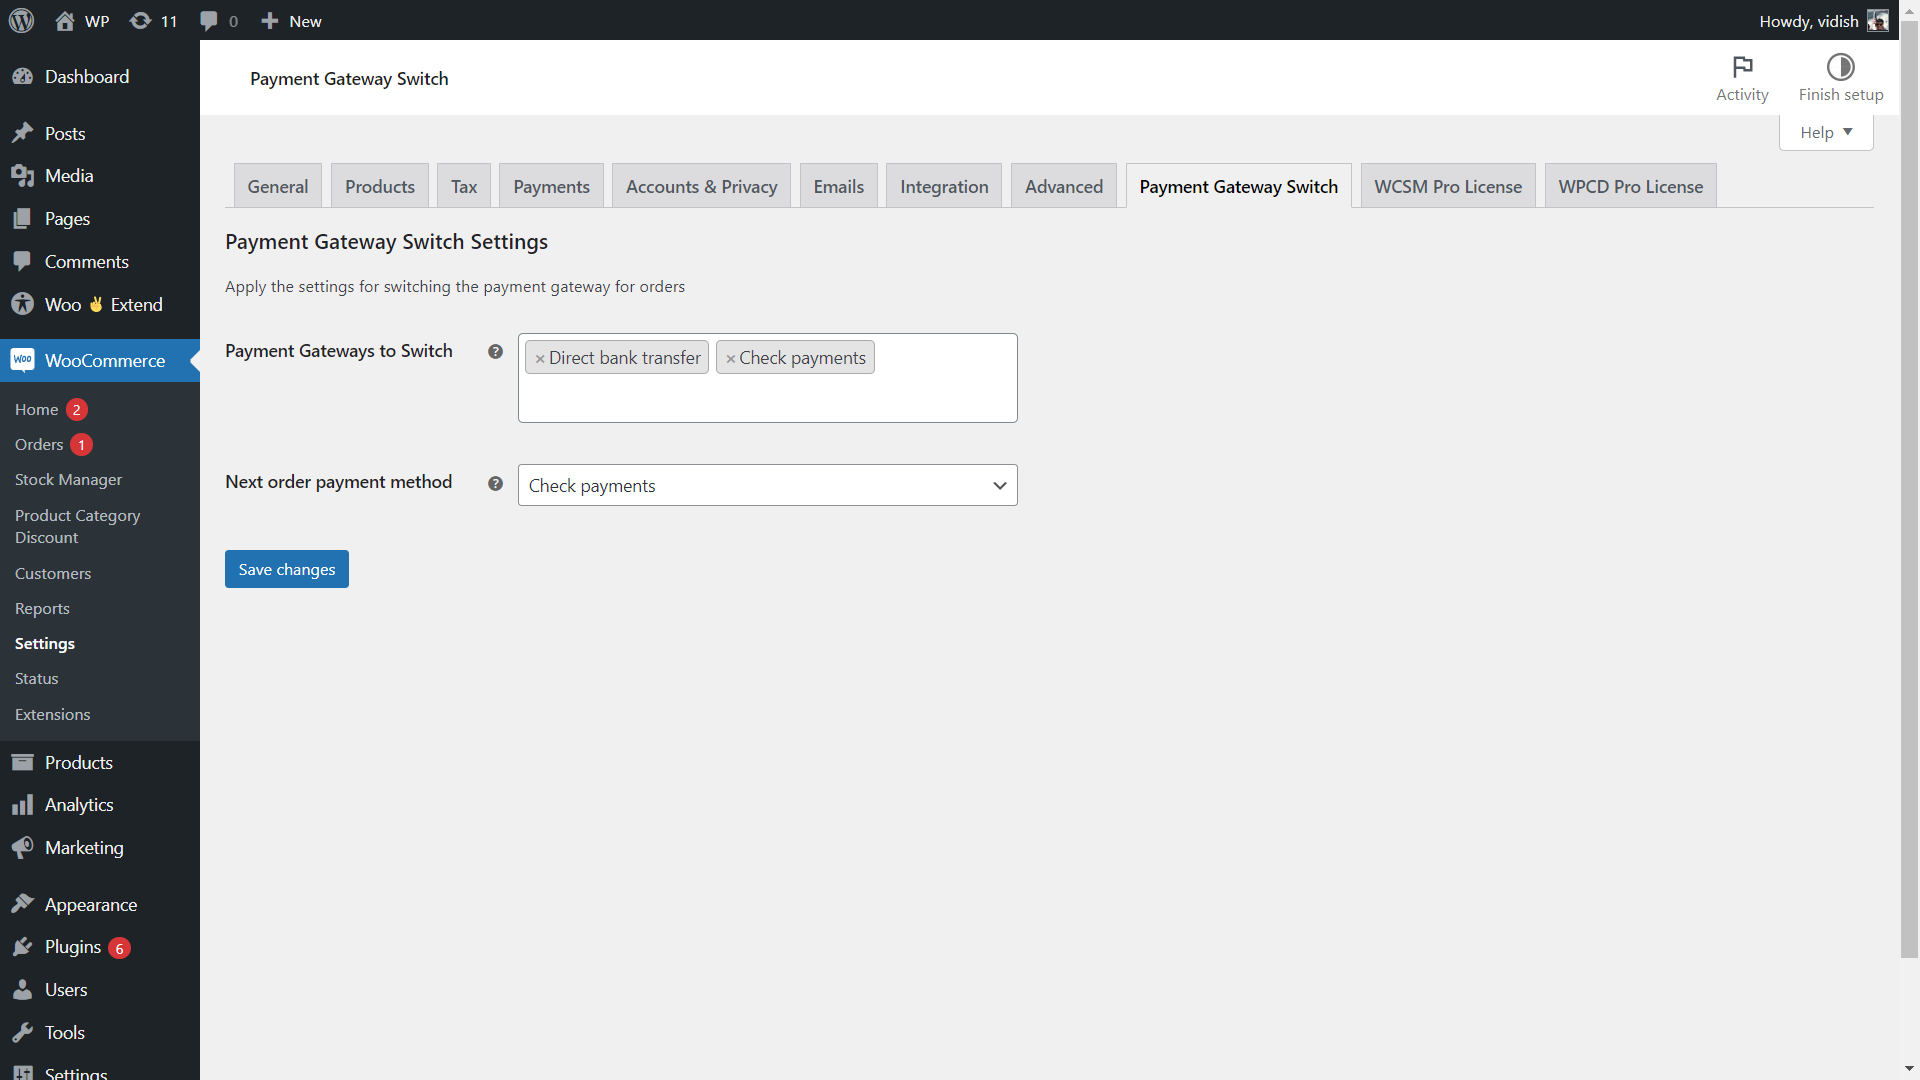Click the comments bubble icon in admin bar
1920x1080 pixels.
pos(209,21)
